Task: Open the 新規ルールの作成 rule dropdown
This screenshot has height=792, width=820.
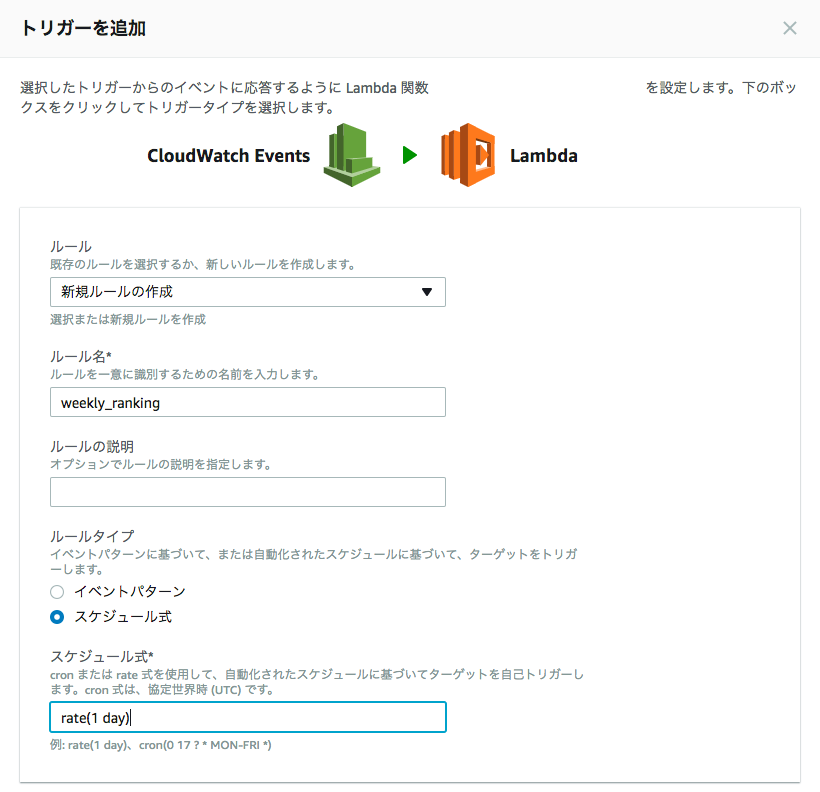Action: tap(248, 292)
